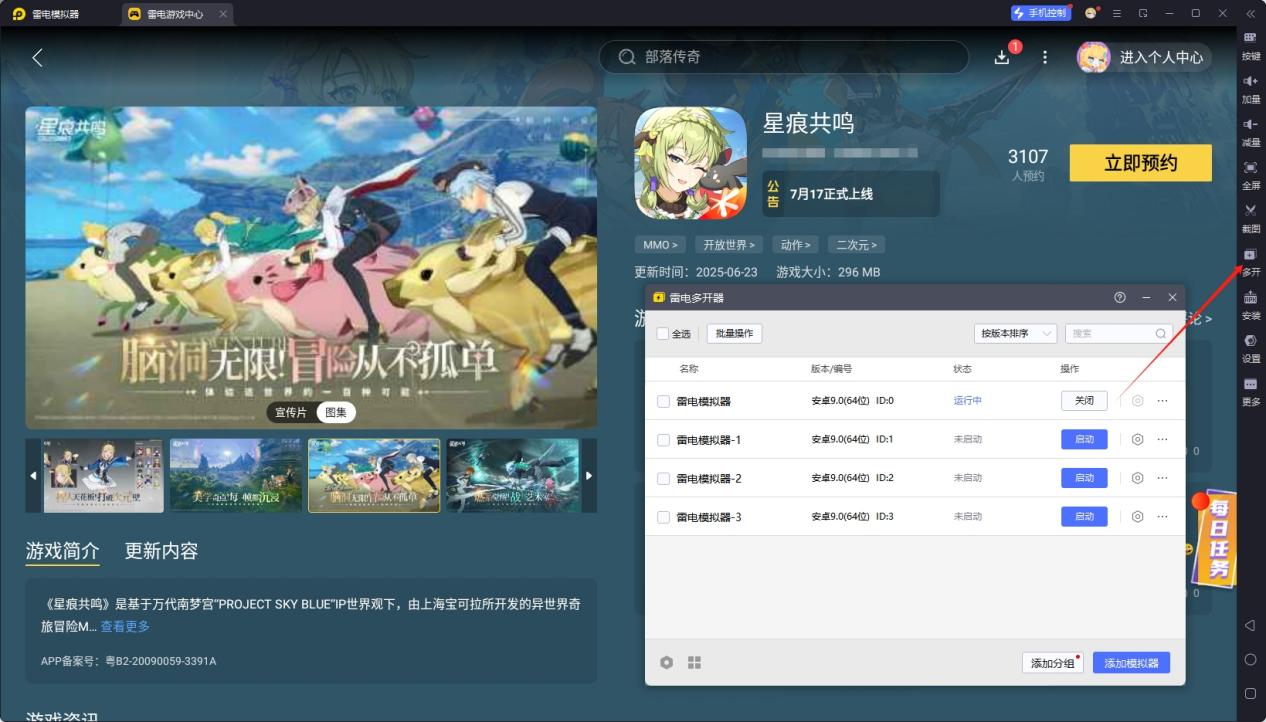Go back with the left arrow
This screenshot has width=1266, height=722.
[x=37, y=57]
